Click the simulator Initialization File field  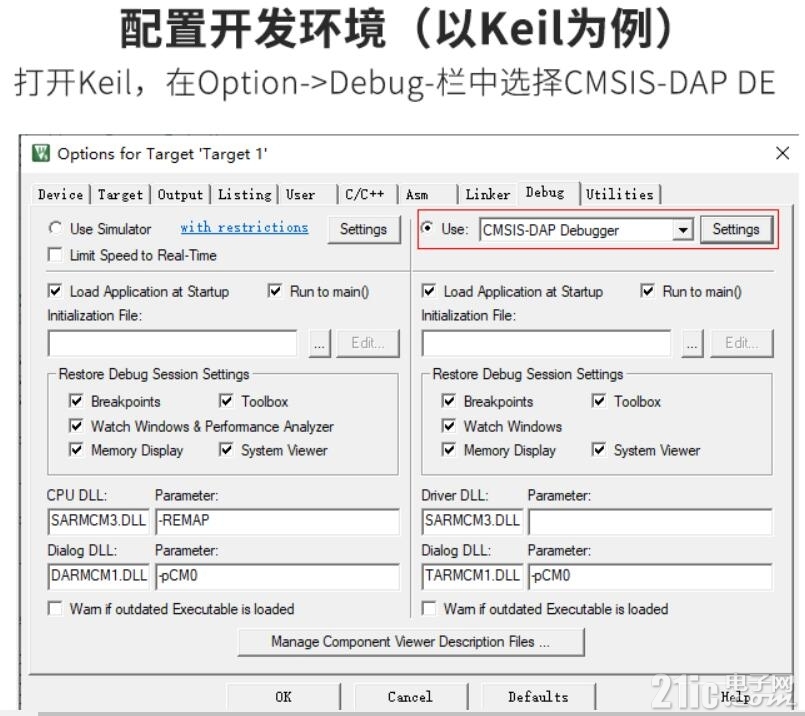pos(172,343)
